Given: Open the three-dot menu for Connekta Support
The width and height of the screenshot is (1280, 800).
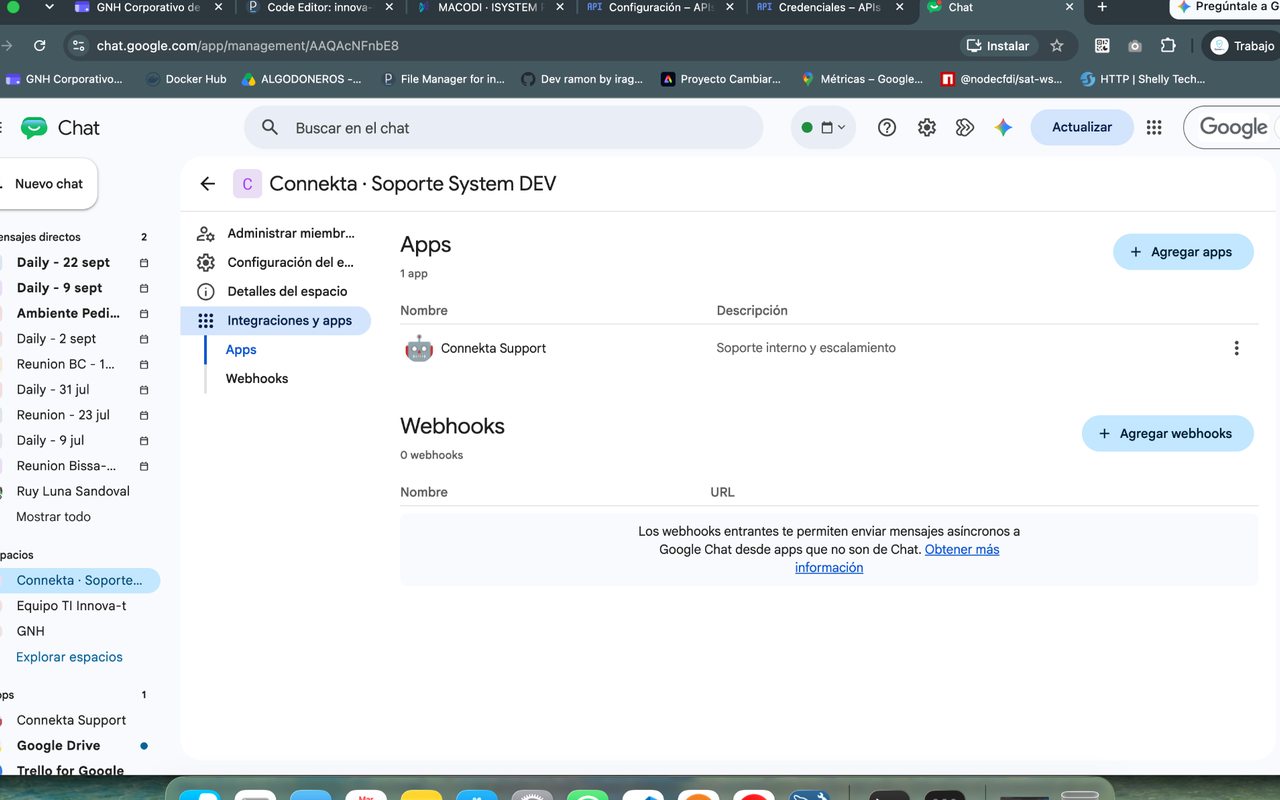Looking at the screenshot, I should tap(1236, 348).
